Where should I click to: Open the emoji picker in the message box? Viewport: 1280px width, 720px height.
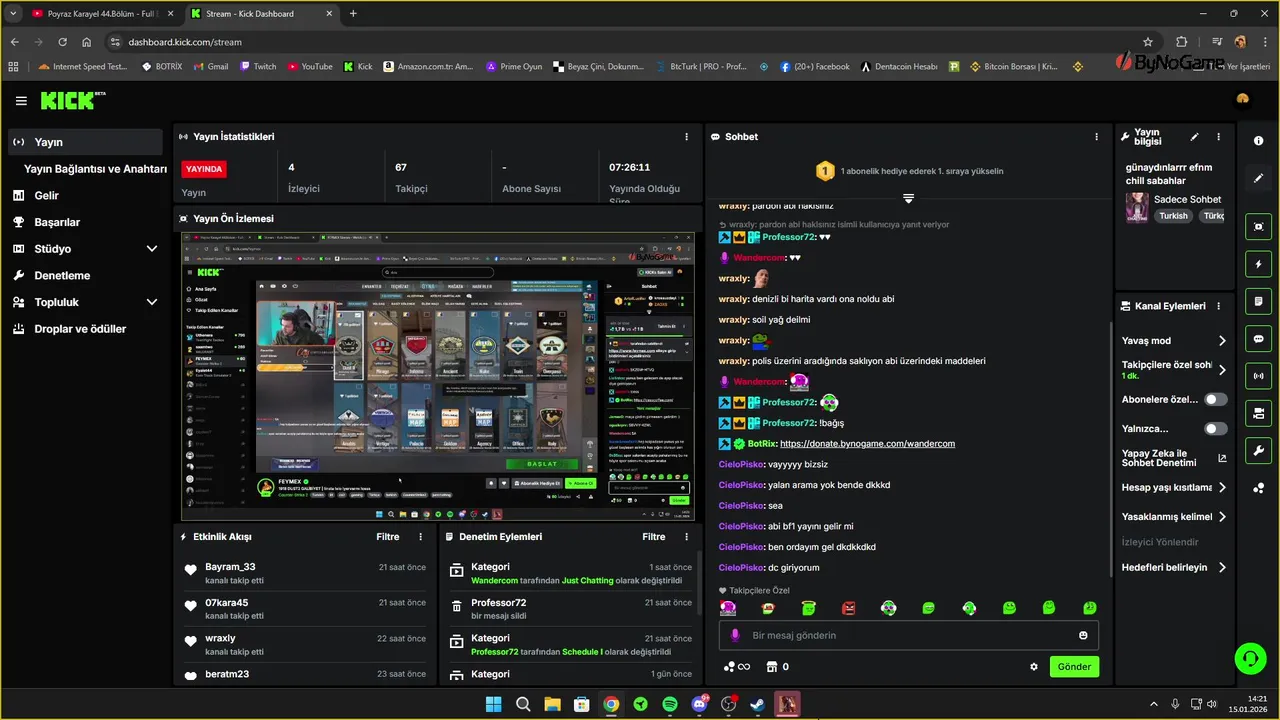pos(1083,635)
